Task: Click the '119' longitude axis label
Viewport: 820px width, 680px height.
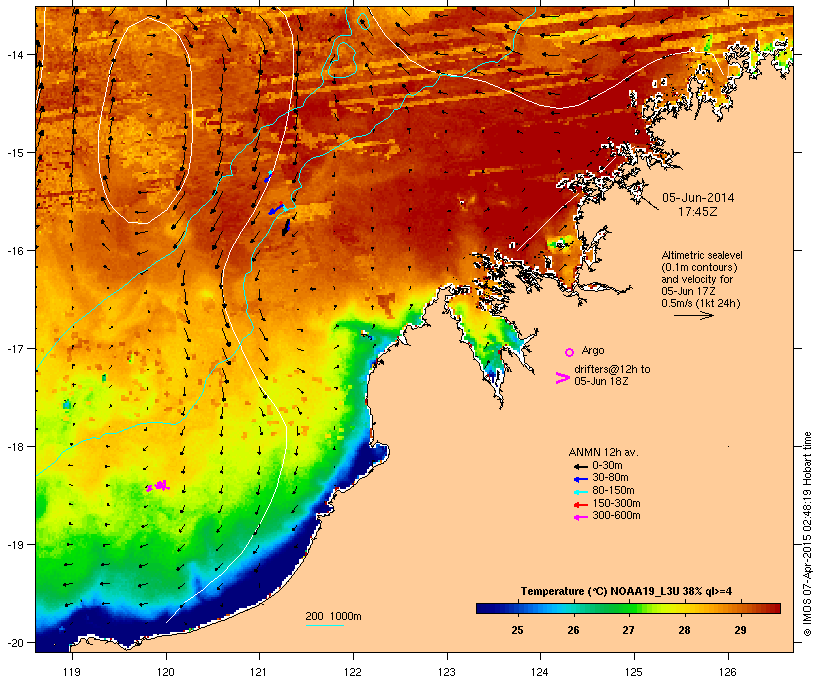Action: tap(72, 672)
